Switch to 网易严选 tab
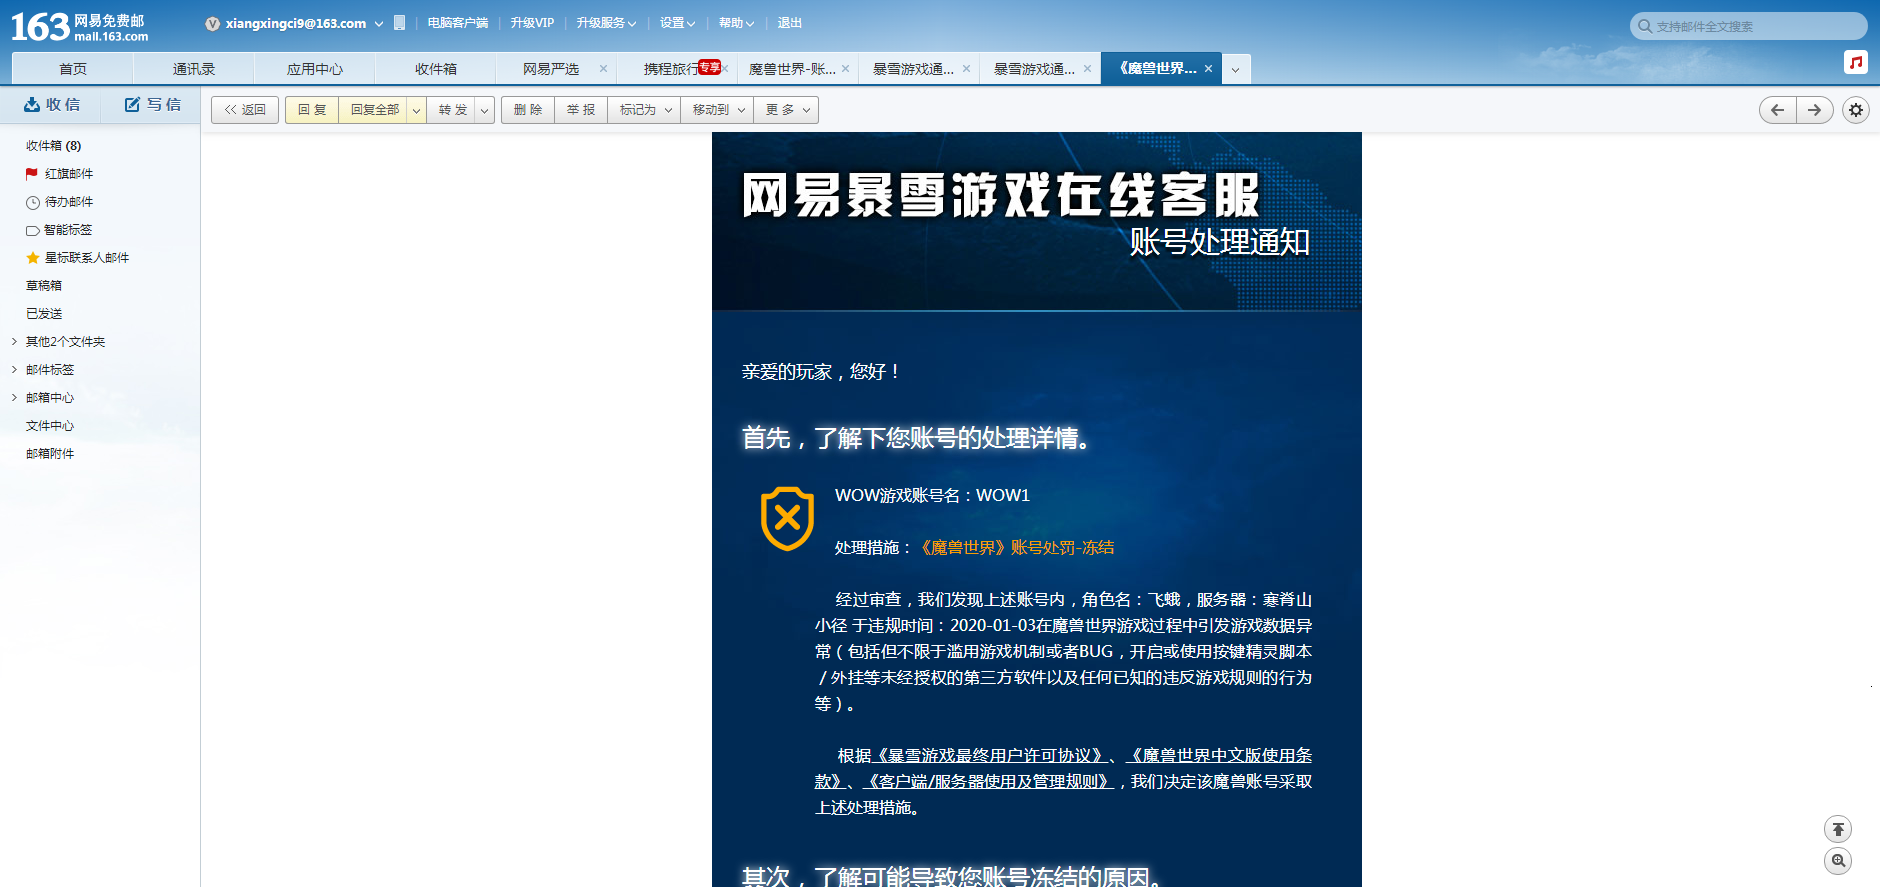1880x887 pixels. click(551, 69)
